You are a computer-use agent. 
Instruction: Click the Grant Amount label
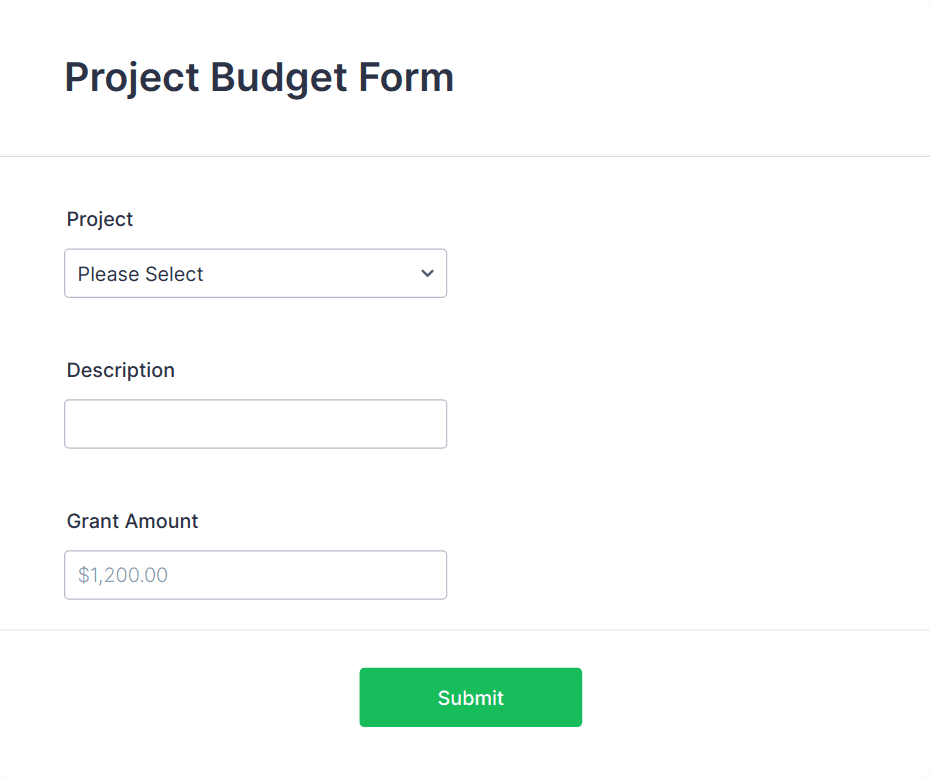[x=132, y=521]
